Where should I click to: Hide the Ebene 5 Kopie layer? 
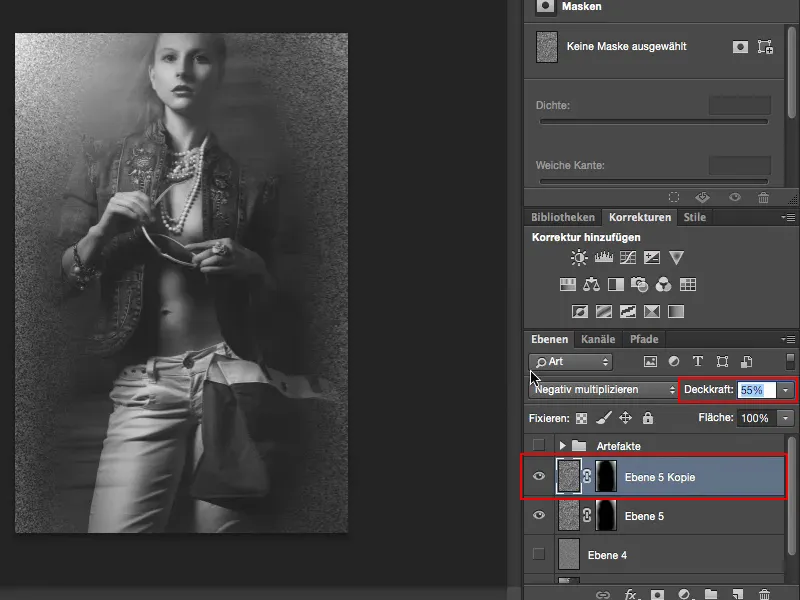pyautogui.click(x=540, y=477)
